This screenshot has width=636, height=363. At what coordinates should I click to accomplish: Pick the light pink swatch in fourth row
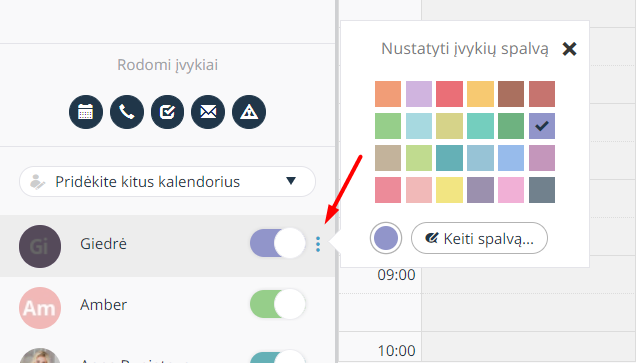pyautogui.click(x=511, y=190)
